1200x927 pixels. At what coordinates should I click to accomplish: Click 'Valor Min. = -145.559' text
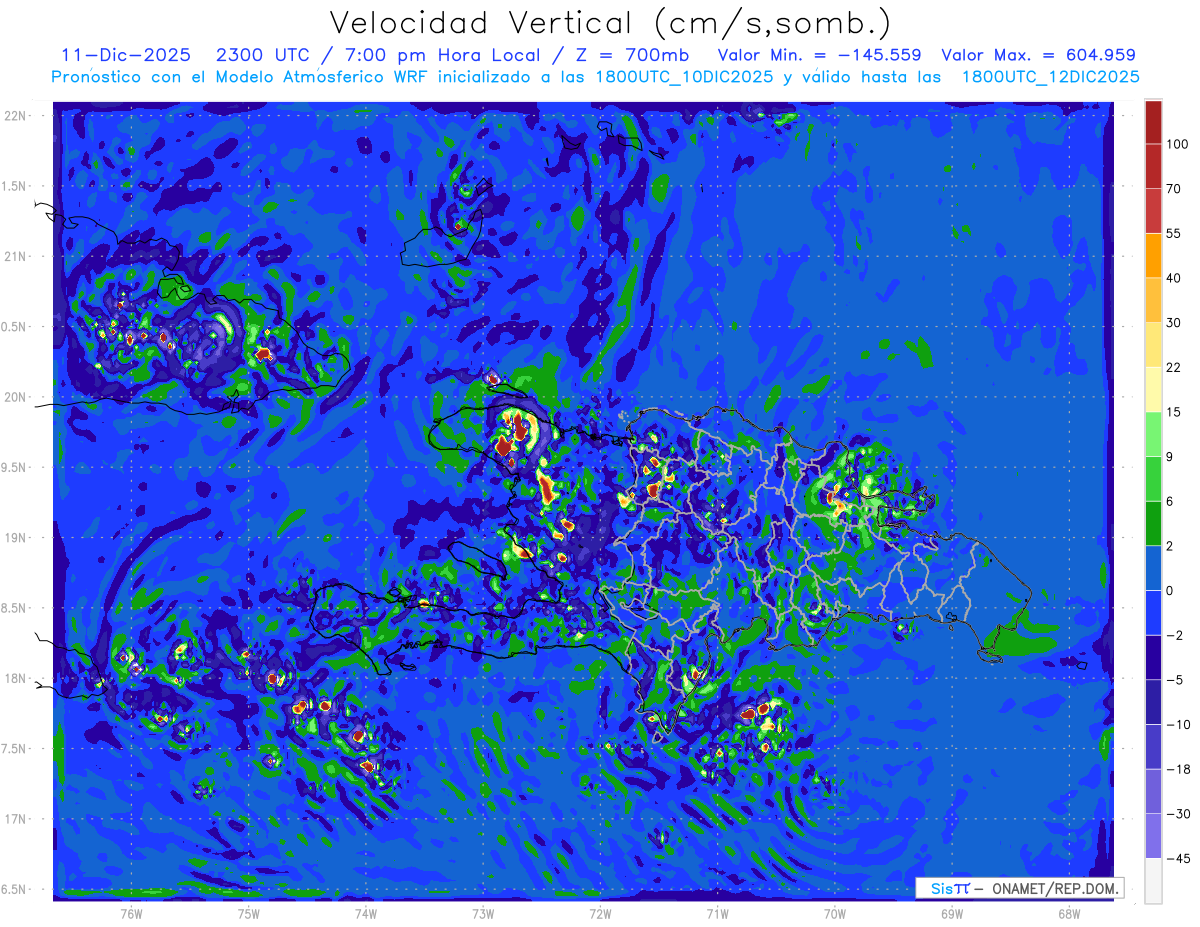point(820,55)
